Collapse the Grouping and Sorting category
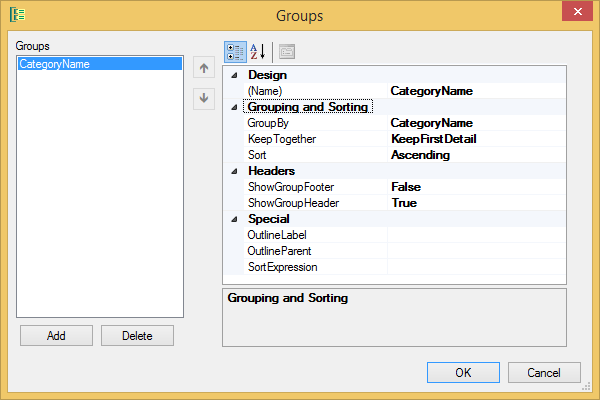 pyautogui.click(x=234, y=107)
